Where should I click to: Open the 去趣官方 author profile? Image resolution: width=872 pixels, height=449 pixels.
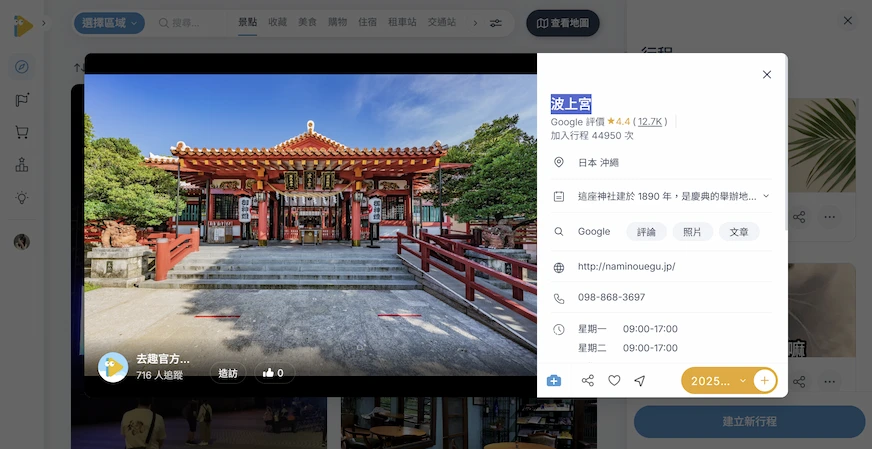point(143,367)
